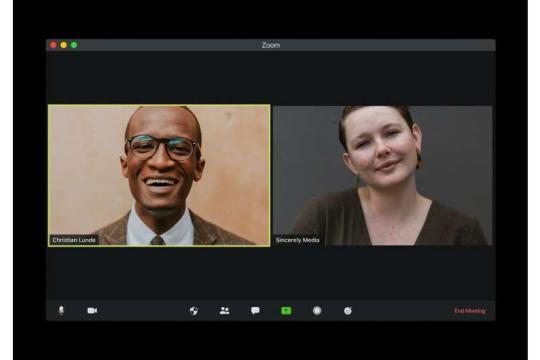Click the red End Meeting button

click(x=470, y=311)
